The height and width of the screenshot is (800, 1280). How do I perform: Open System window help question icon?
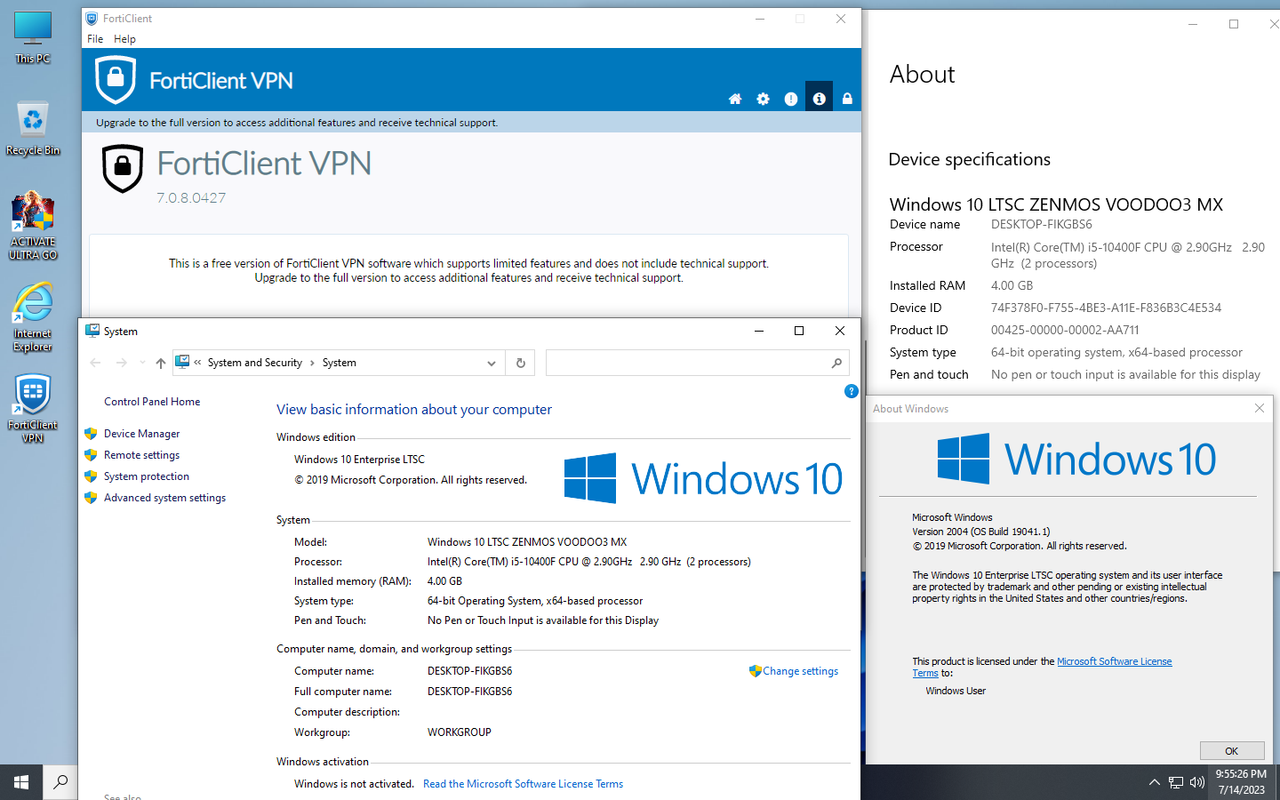(x=851, y=391)
